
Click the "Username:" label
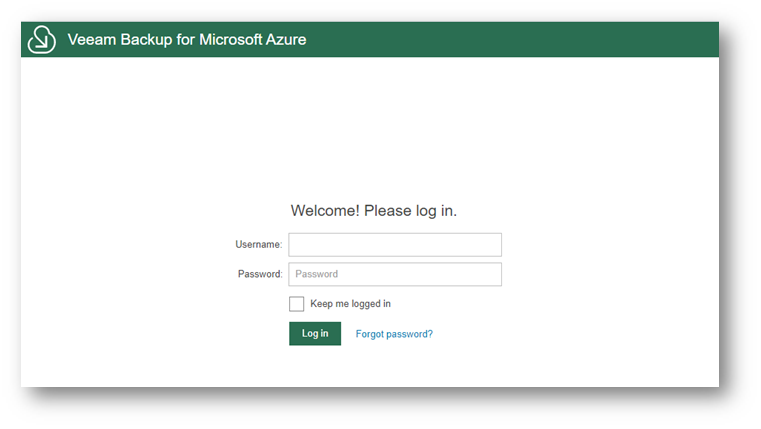click(x=259, y=245)
